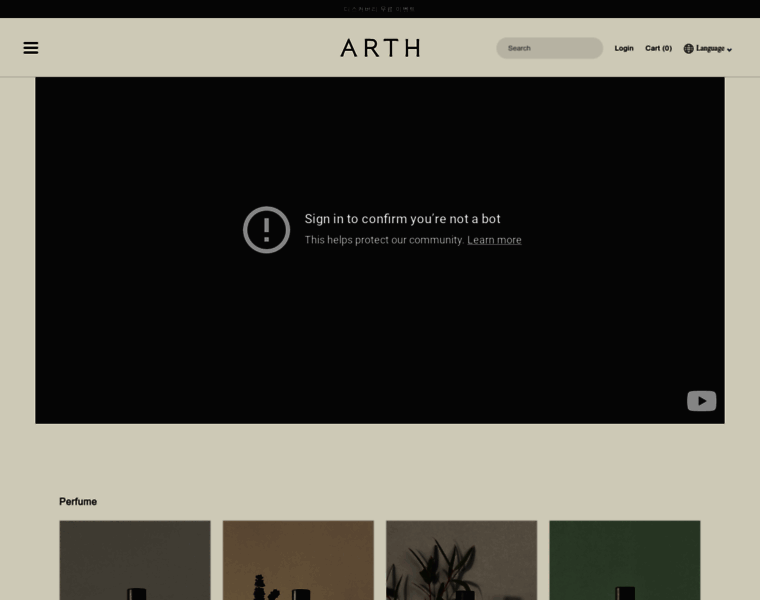Click the top announcement banner text
This screenshot has height=600, width=760.
pos(380,9)
